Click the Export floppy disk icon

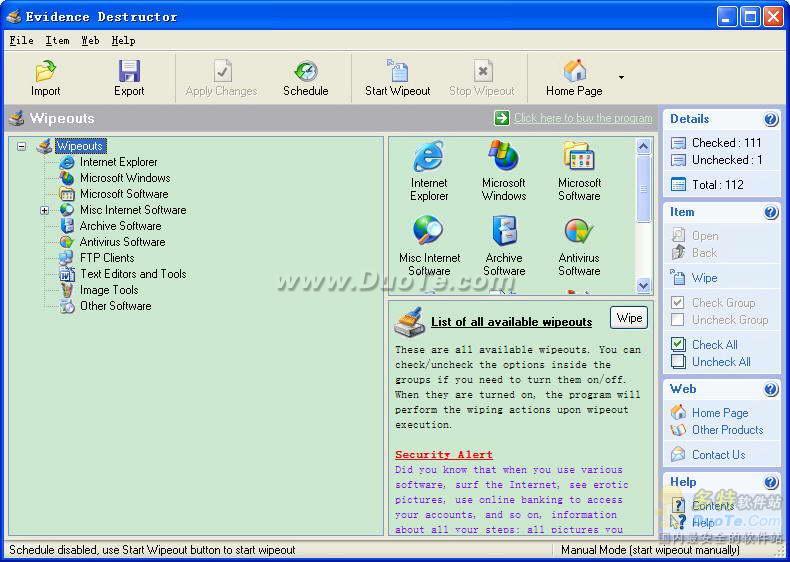click(x=129, y=71)
